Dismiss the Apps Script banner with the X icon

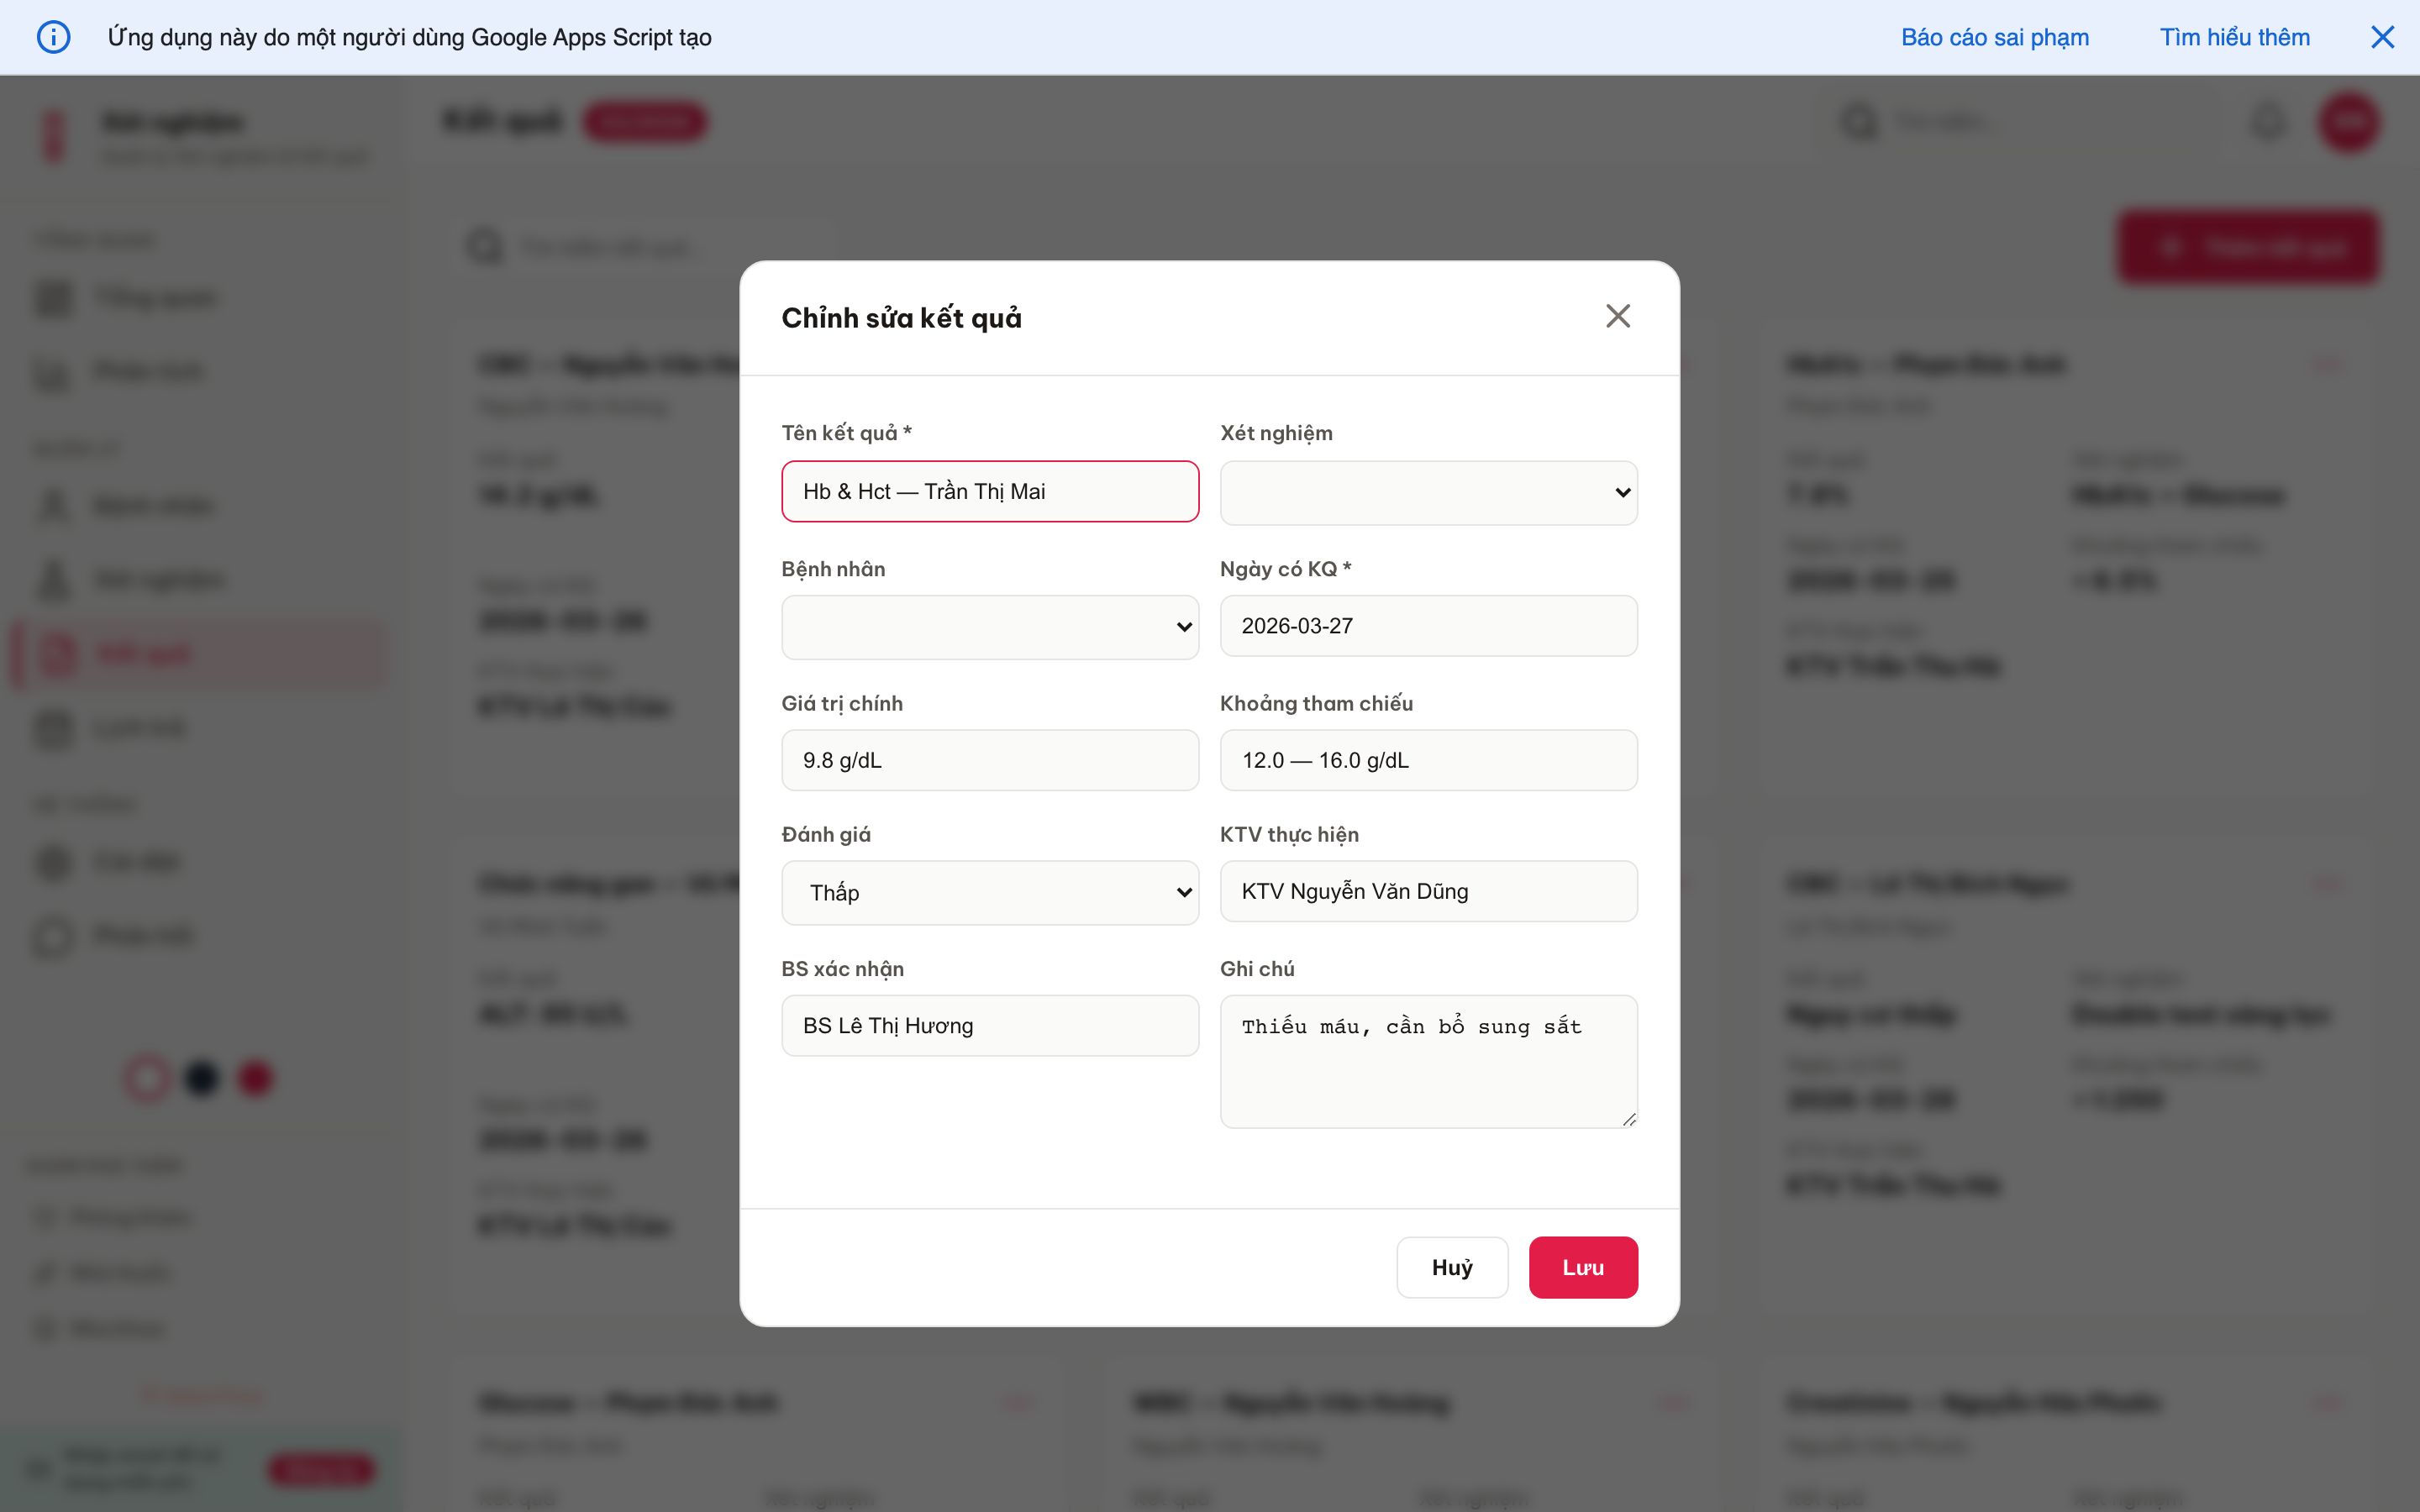click(x=2384, y=37)
